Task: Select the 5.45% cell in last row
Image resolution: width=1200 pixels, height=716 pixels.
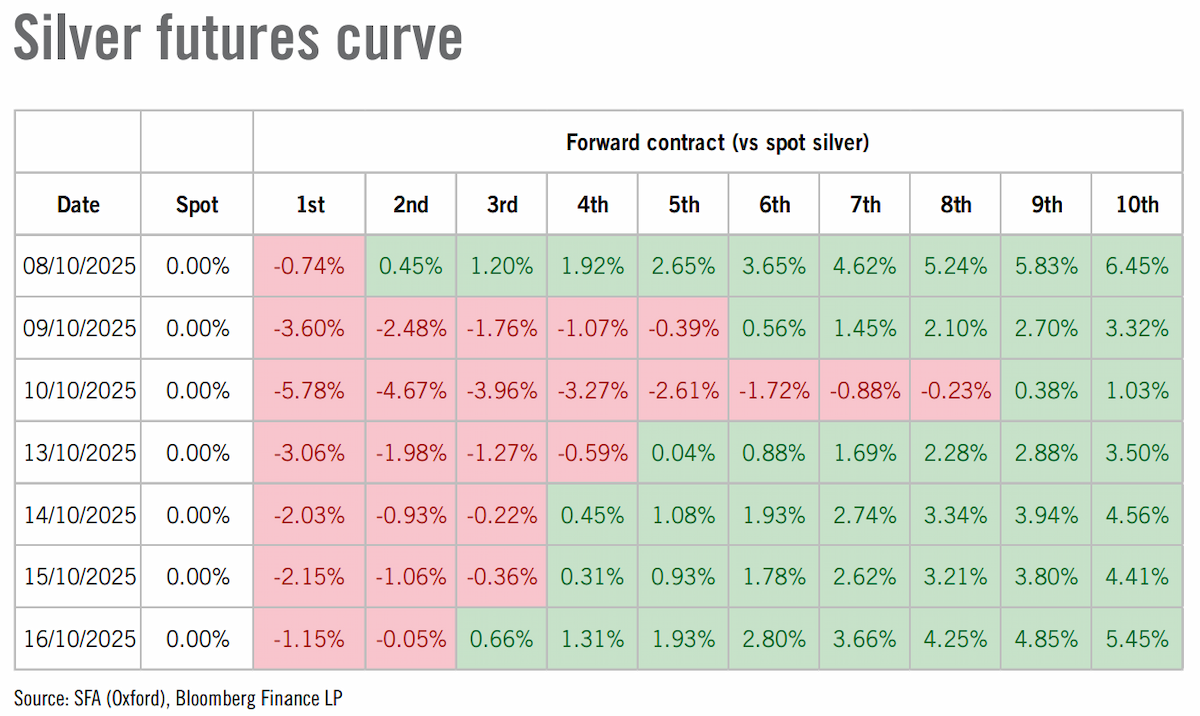Action: click(1137, 638)
